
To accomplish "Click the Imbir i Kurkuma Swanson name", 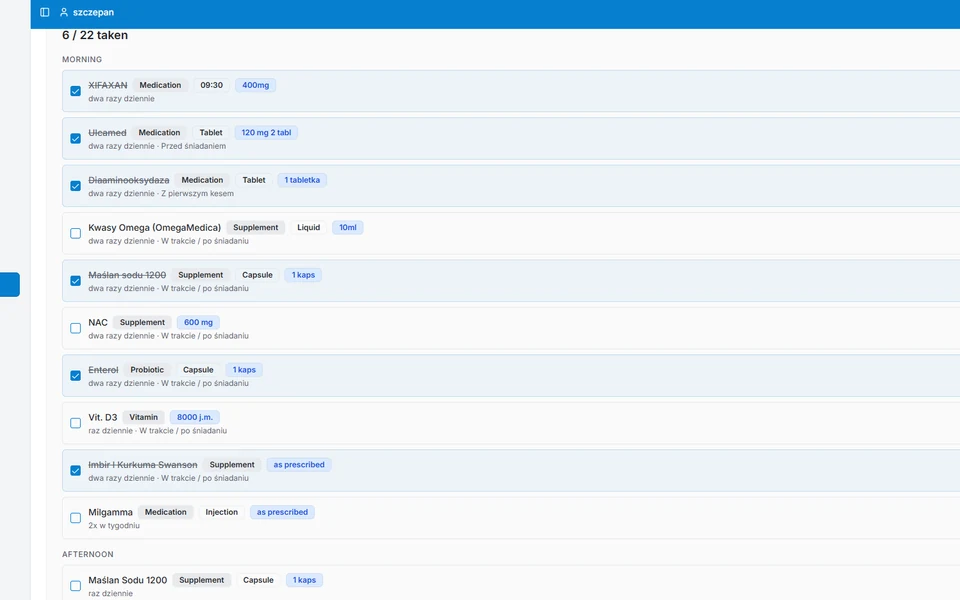I will (143, 465).
